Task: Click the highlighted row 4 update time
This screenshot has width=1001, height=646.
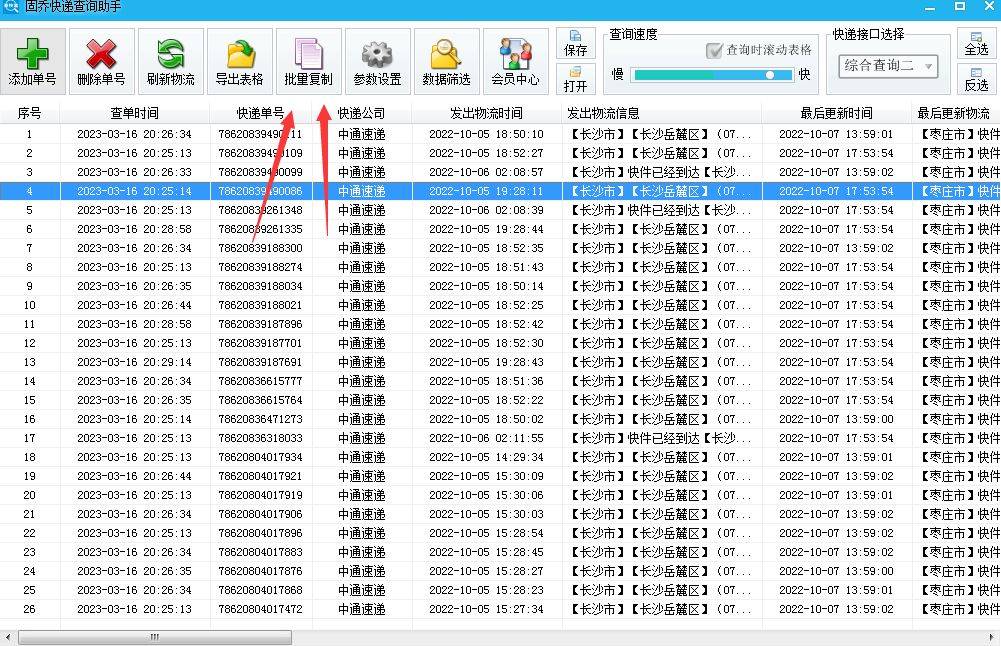Action: pyautogui.click(x=836, y=191)
